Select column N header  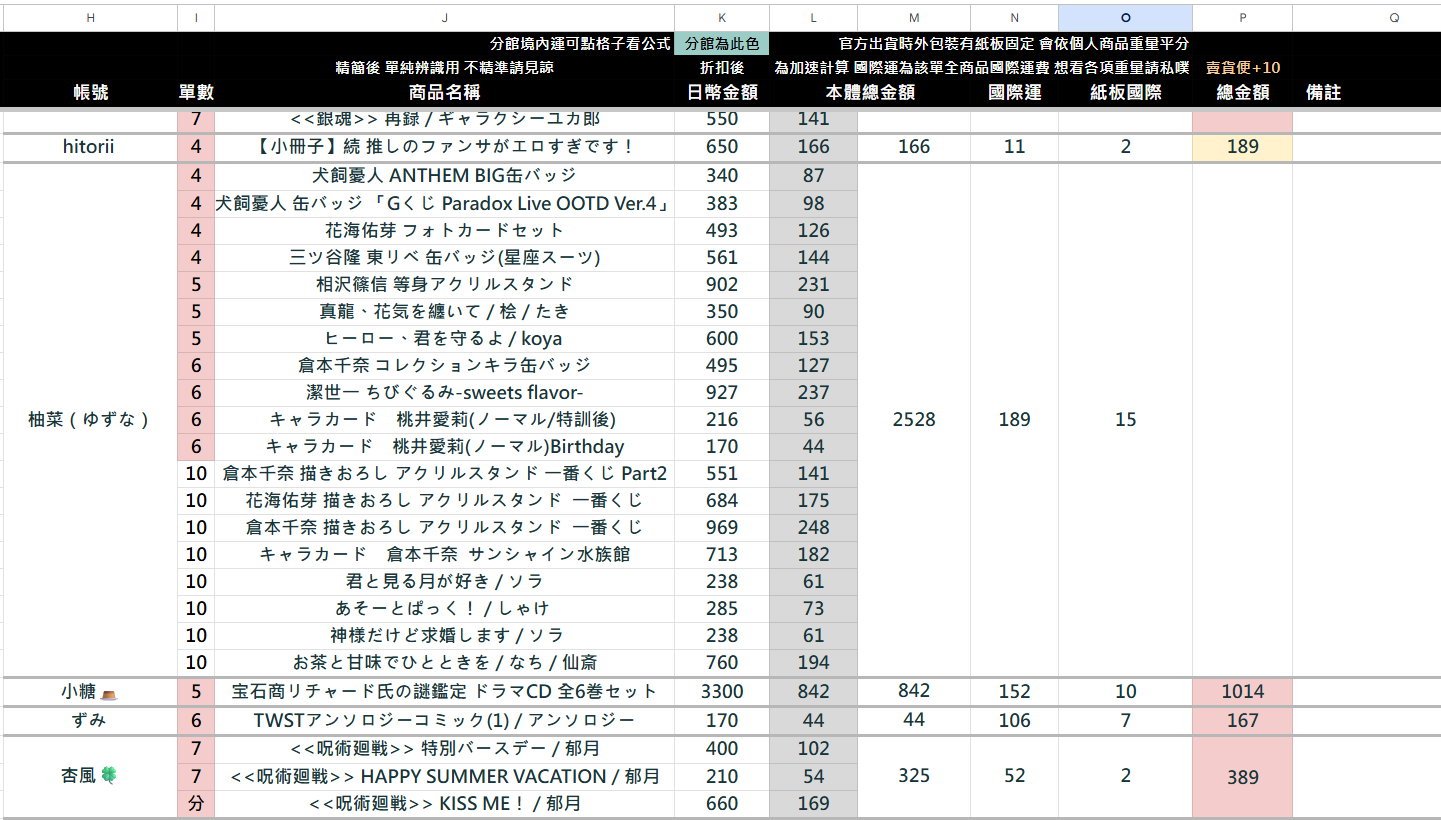coord(1014,18)
